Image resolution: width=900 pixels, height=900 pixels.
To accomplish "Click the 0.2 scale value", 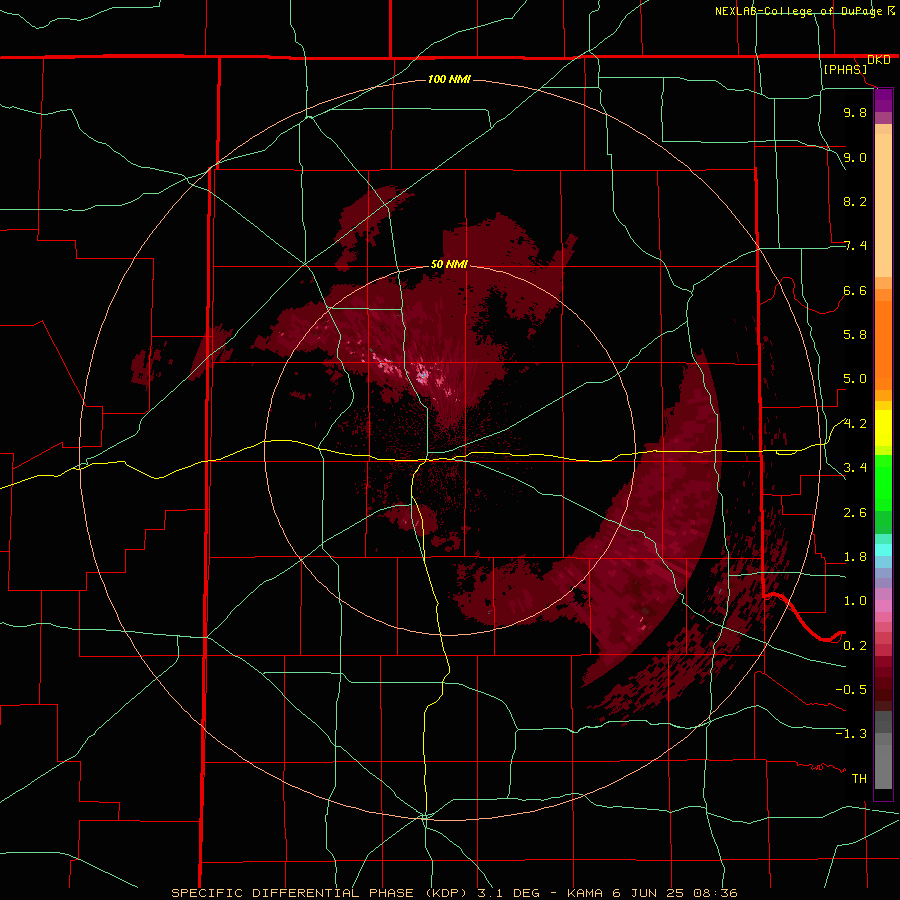I will point(855,646).
